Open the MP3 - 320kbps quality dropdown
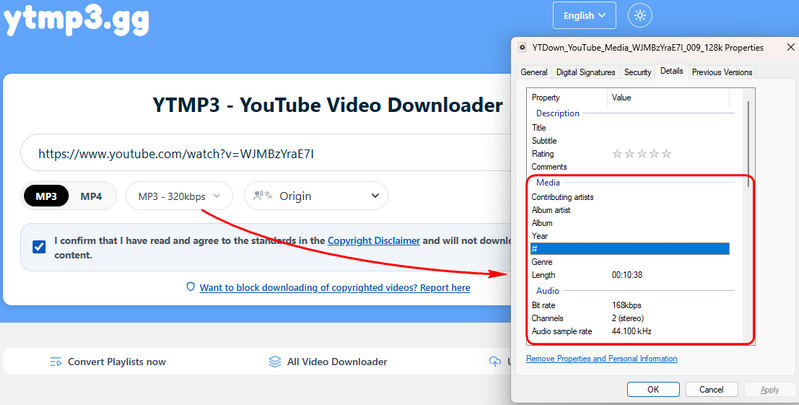The height and width of the screenshot is (405, 799). 179,196
